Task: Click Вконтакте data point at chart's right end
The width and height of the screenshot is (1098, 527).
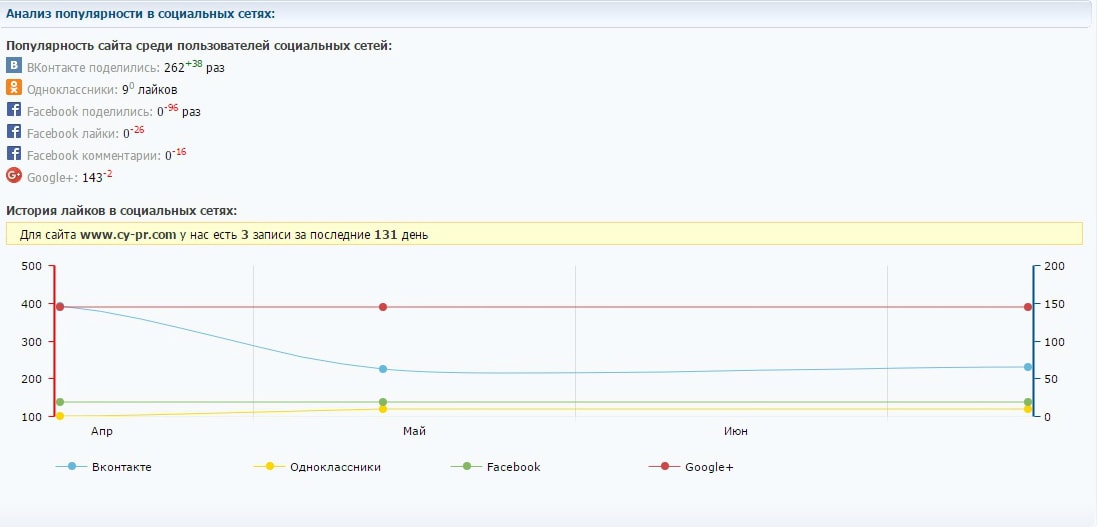Action: coord(1028,367)
